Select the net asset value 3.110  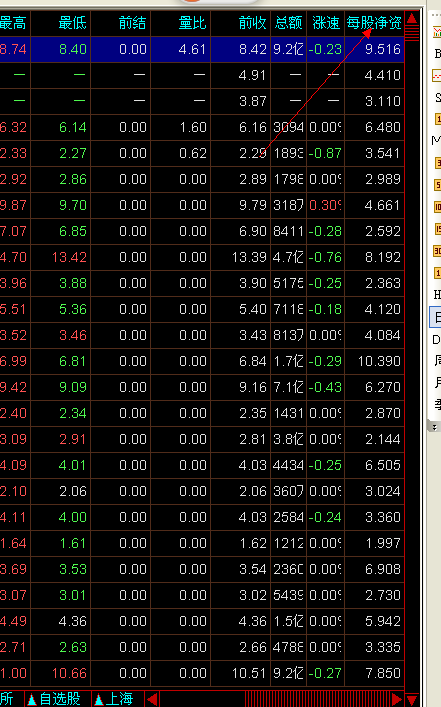[383, 101]
